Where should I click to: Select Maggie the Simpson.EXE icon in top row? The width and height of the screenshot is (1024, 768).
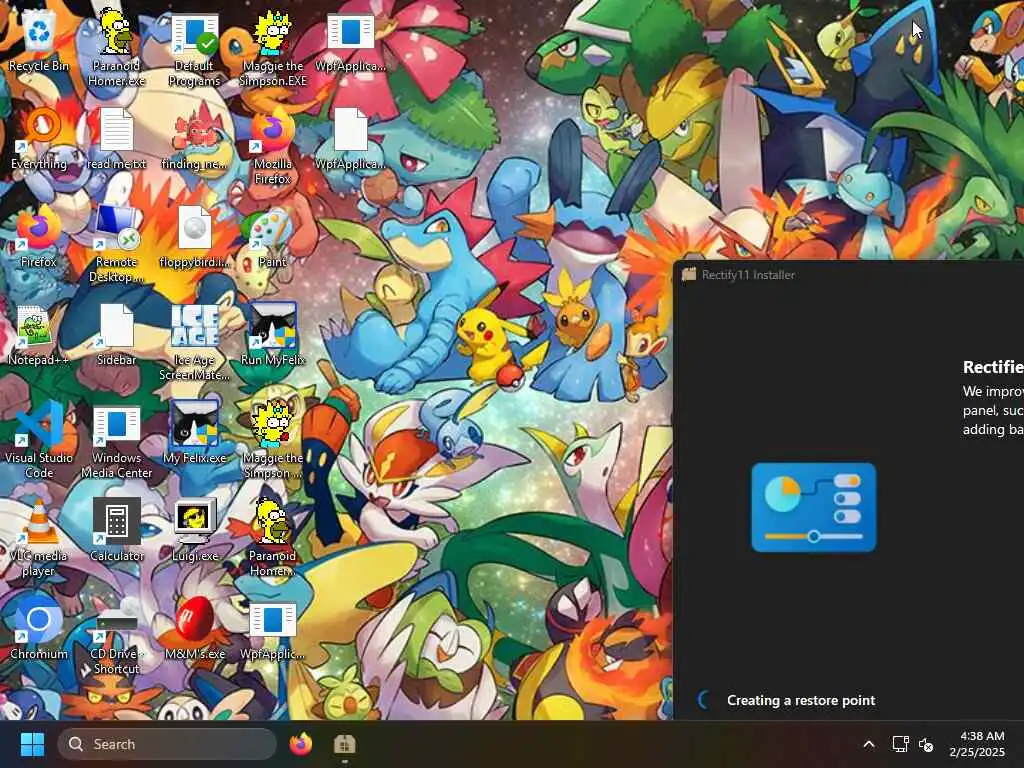coord(273,47)
